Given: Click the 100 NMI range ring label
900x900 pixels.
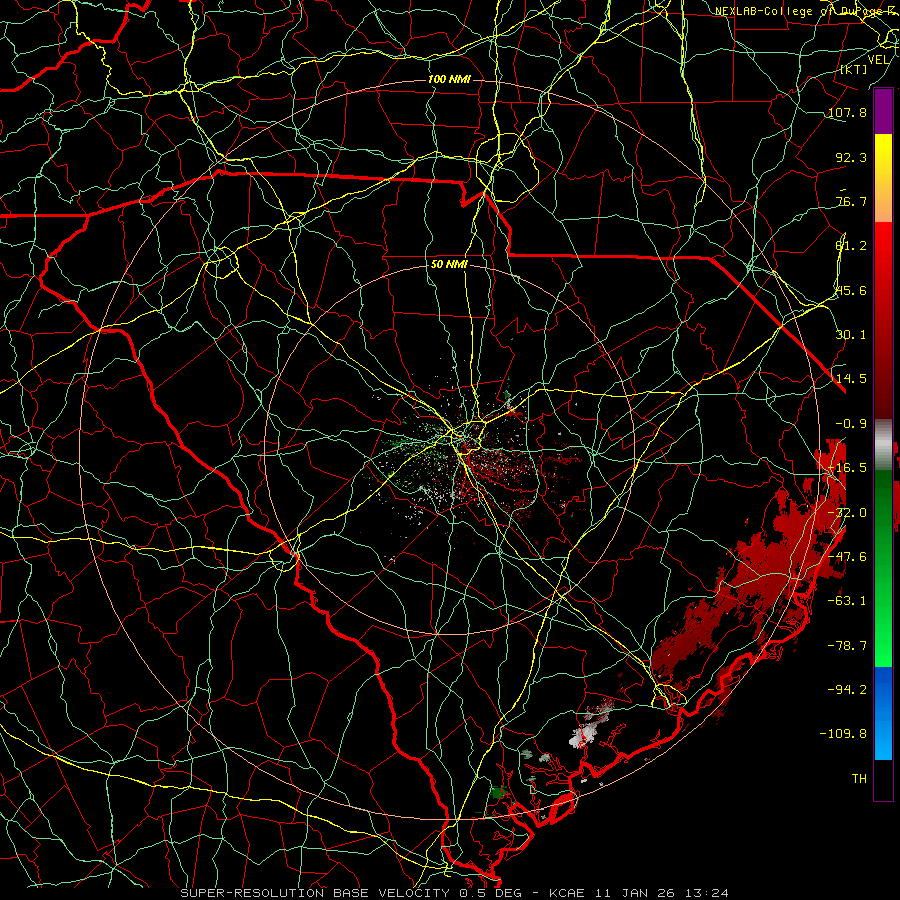Looking at the screenshot, I should pyautogui.click(x=449, y=79).
